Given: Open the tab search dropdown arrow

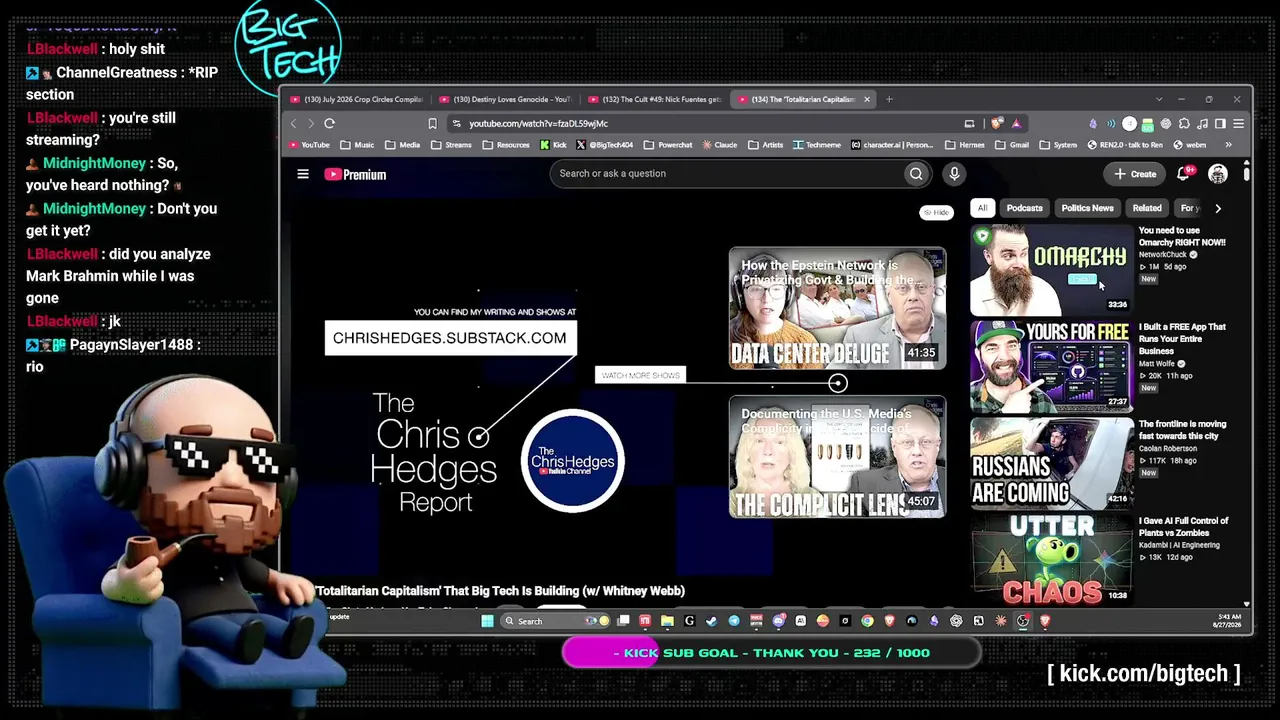Looking at the screenshot, I should pos(1159,99).
